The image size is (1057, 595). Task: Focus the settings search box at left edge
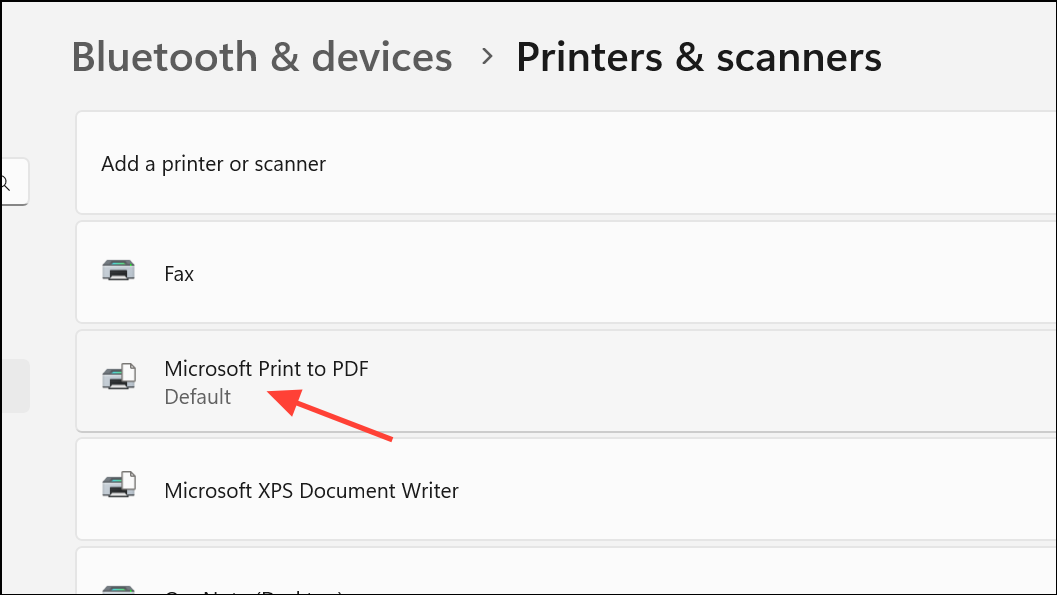pyautogui.click(x=14, y=182)
